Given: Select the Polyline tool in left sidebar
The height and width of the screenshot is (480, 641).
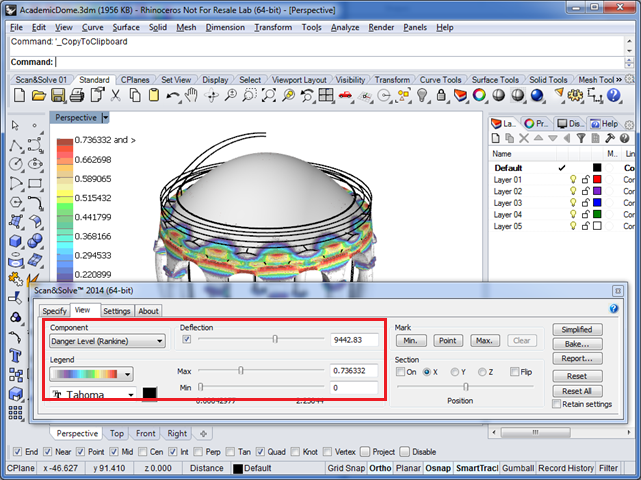Looking at the screenshot, I should [16, 145].
